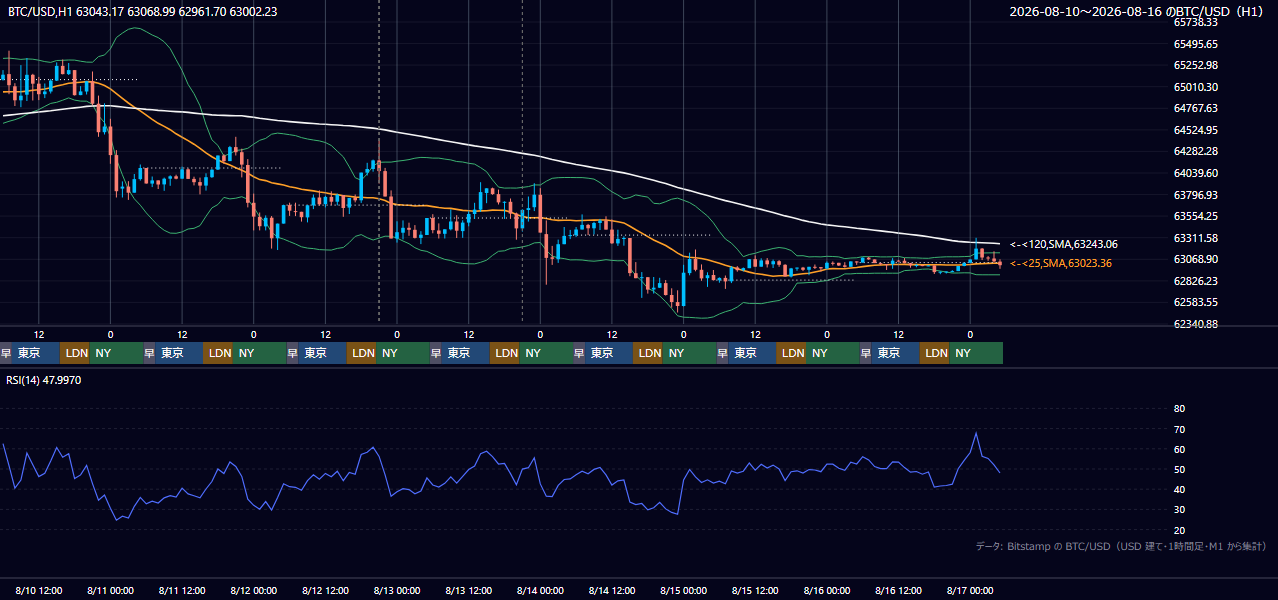The image size is (1278, 600).
Task: Click the 8/15 00:00 date label
Action: tap(684, 590)
